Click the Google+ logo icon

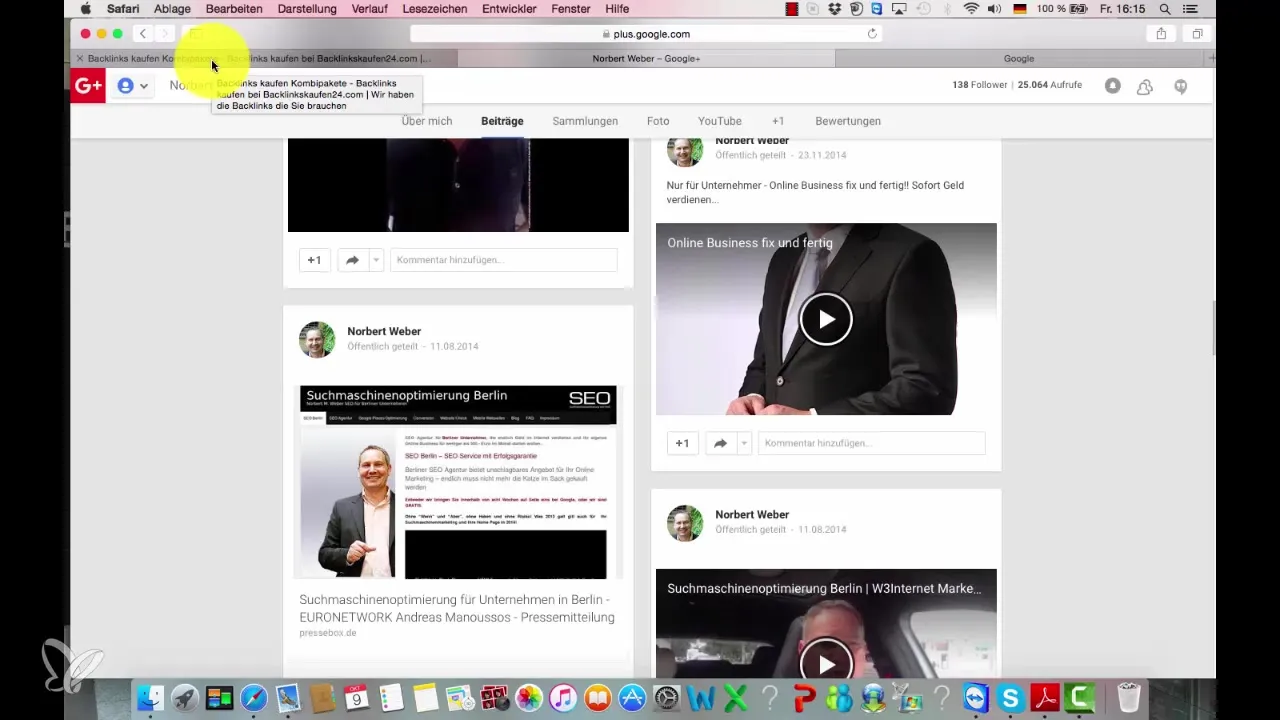[x=88, y=86]
